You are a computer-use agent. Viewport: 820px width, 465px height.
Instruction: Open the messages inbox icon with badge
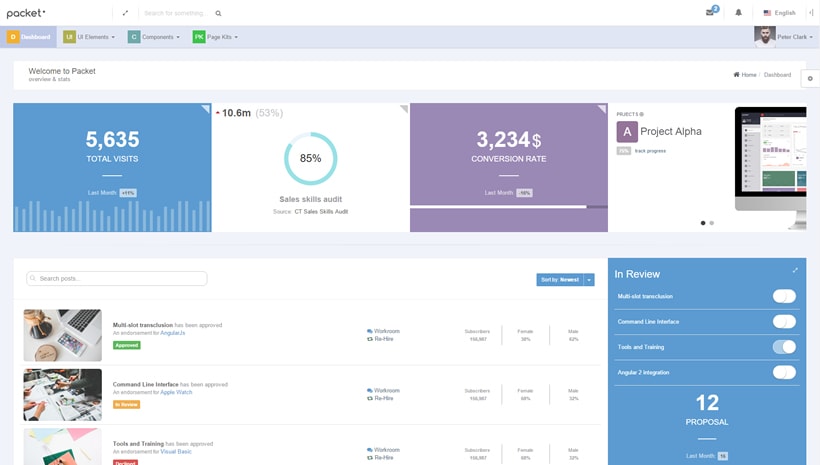710,12
